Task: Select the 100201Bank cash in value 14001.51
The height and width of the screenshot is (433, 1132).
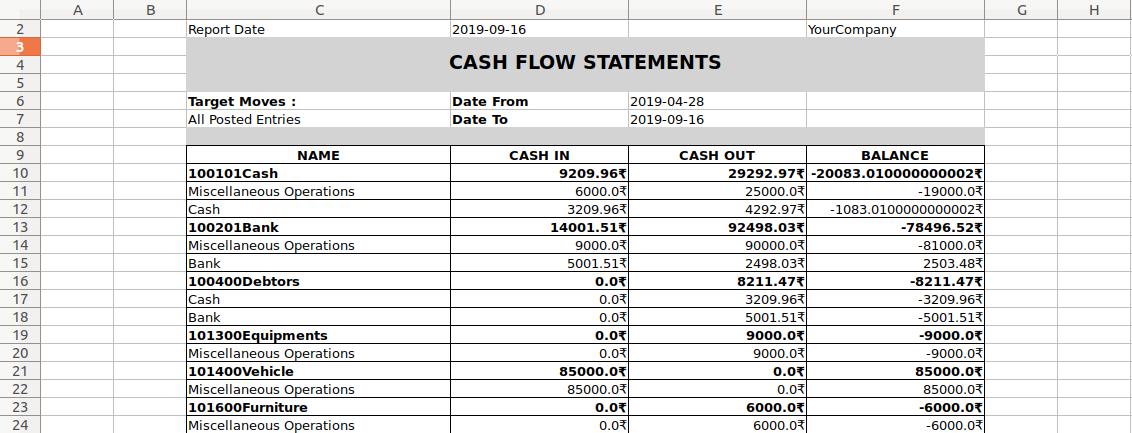Action: pos(539,227)
